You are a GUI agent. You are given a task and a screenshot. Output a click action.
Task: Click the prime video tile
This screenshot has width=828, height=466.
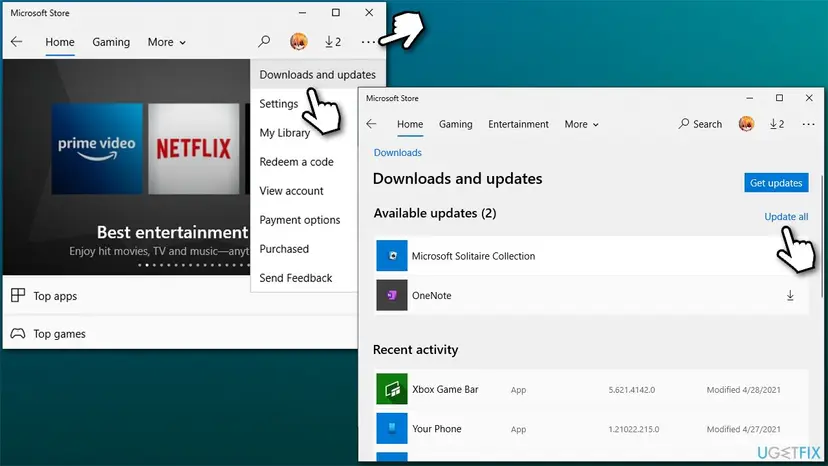97,148
